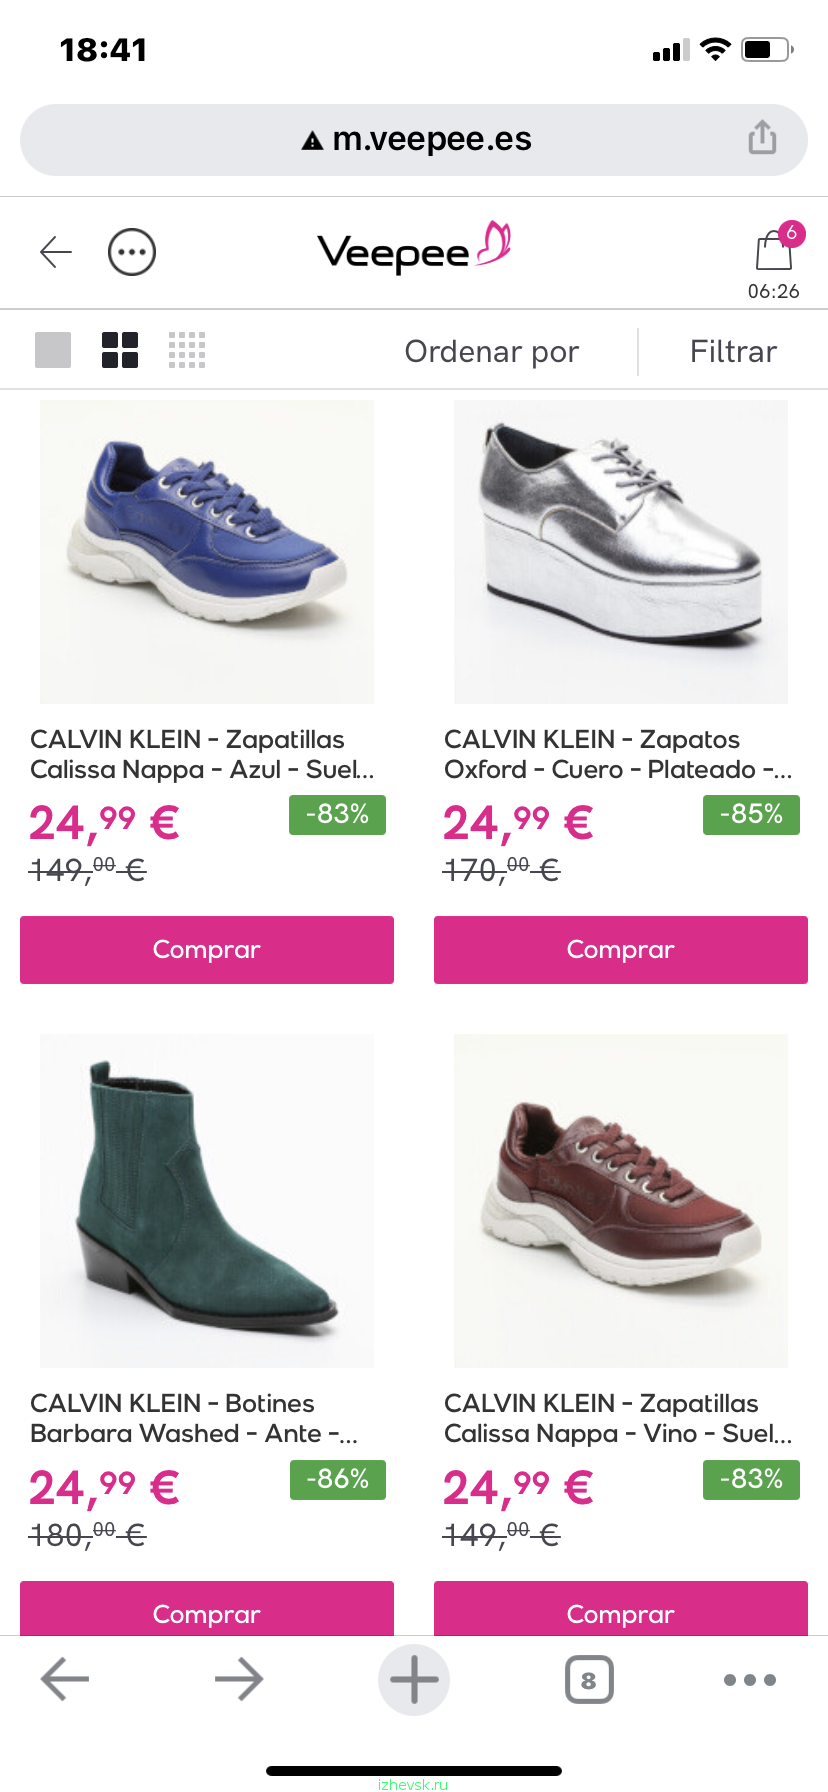The width and height of the screenshot is (828, 1792).
Task: Open the green Barbara Washed boots image
Action: point(207,1201)
